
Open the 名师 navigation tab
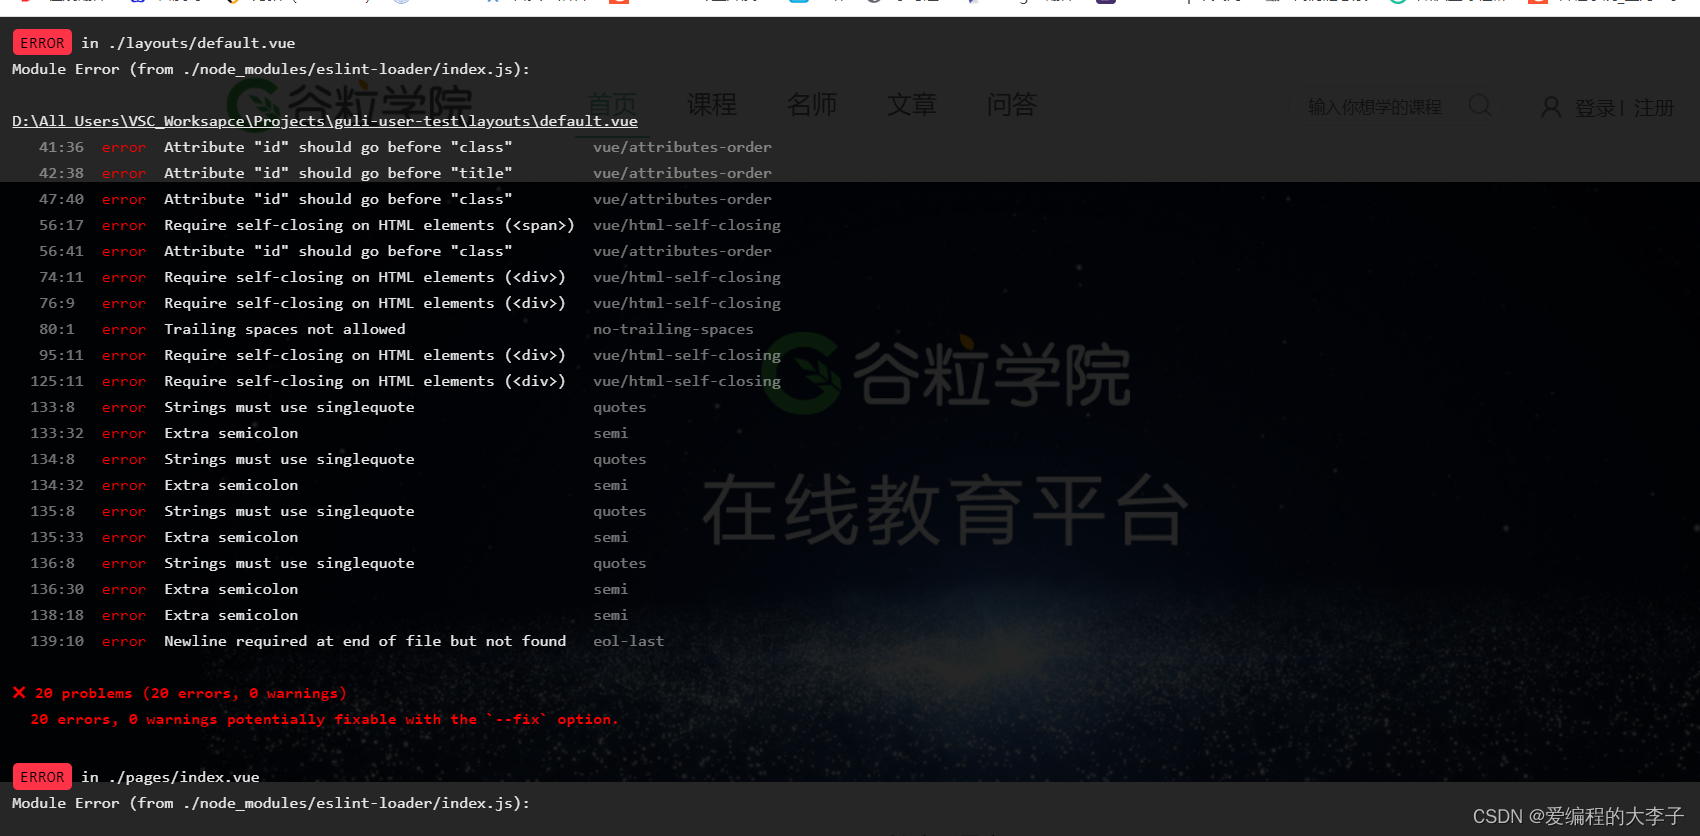pyautogui.click(x=812, y=105)
